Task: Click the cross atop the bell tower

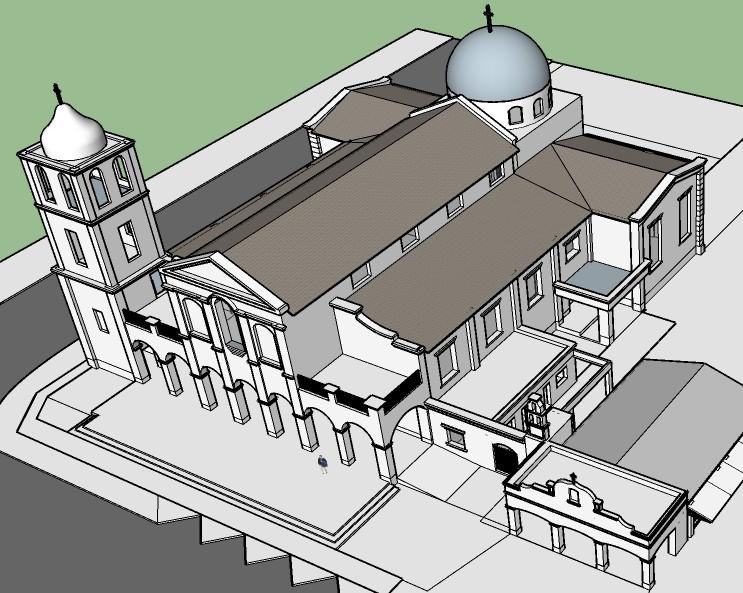Action: pos(58,93)
